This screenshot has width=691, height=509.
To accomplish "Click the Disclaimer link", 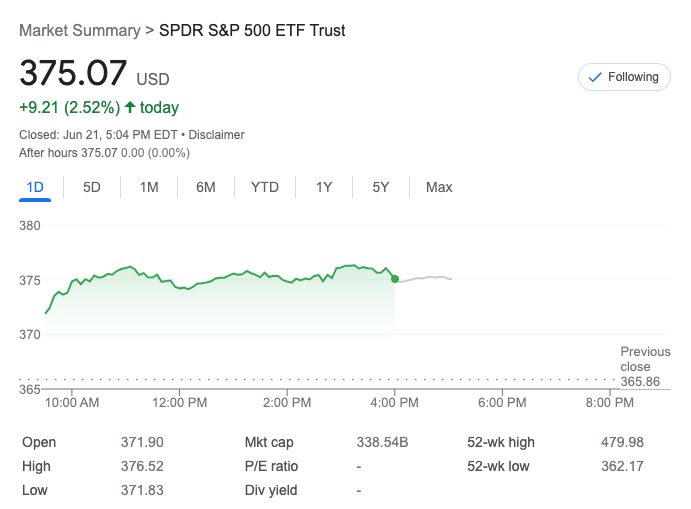I will tap(217, 135).
